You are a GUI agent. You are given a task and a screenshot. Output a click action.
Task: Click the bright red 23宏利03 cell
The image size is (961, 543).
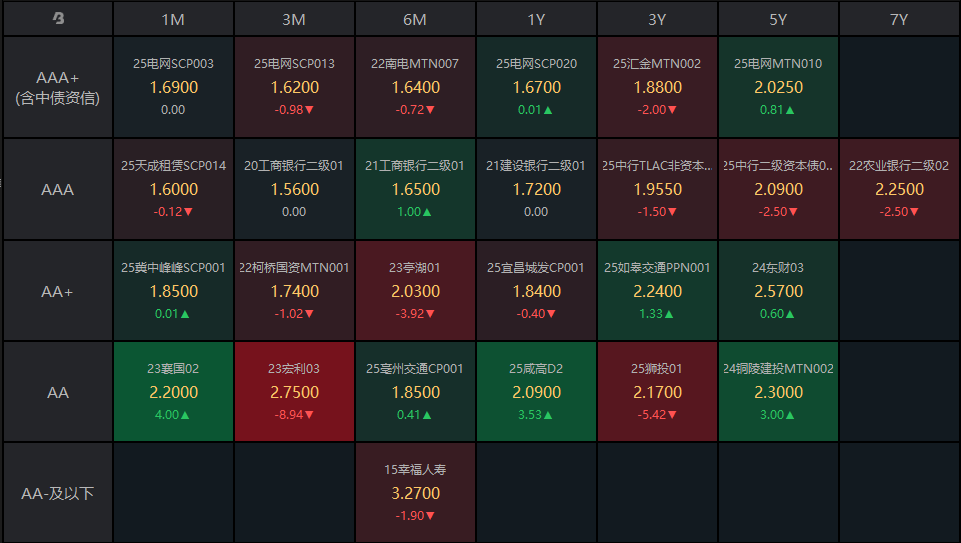click(x=294, y=392)
